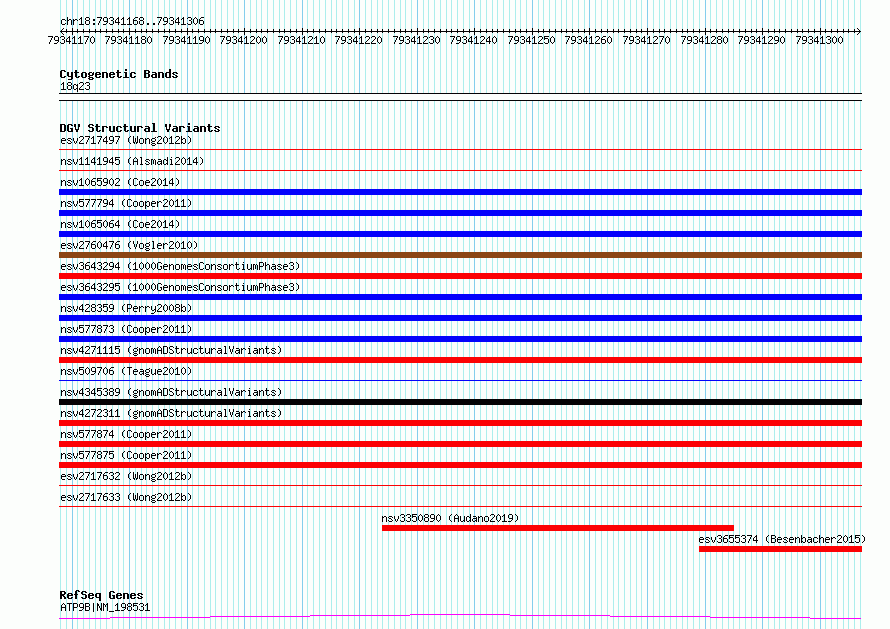The image size is (890, 629).
Task: Select esv2760476 (Vogler2010) label
Action: click(129, 245)
